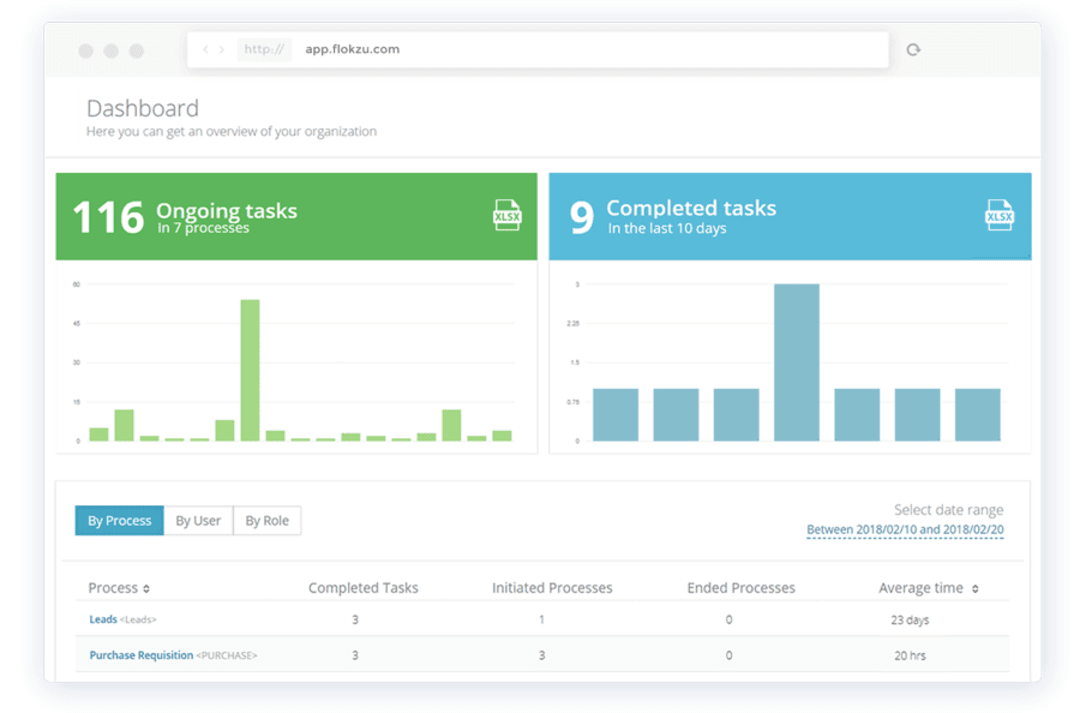Open the Leads process link
The height and width of the screenshot is (713, 1080).
103,619
